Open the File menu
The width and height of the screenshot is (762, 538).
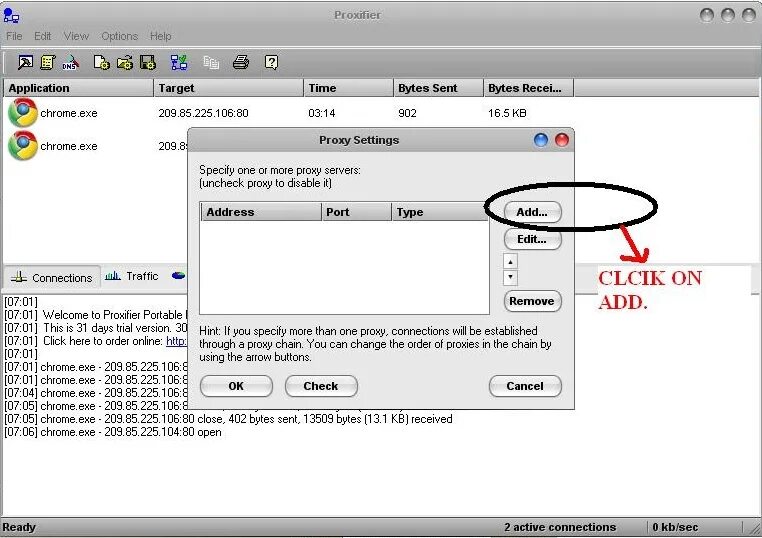pyautogui.click(x=14, y=36)
